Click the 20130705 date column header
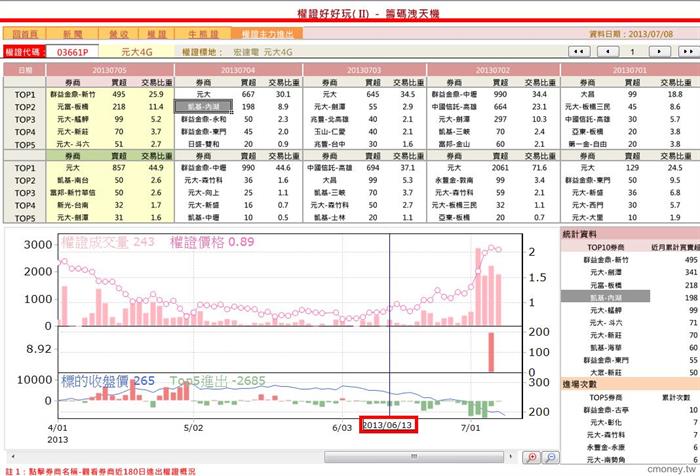700x476 pixels. click(x=109, y=70)
